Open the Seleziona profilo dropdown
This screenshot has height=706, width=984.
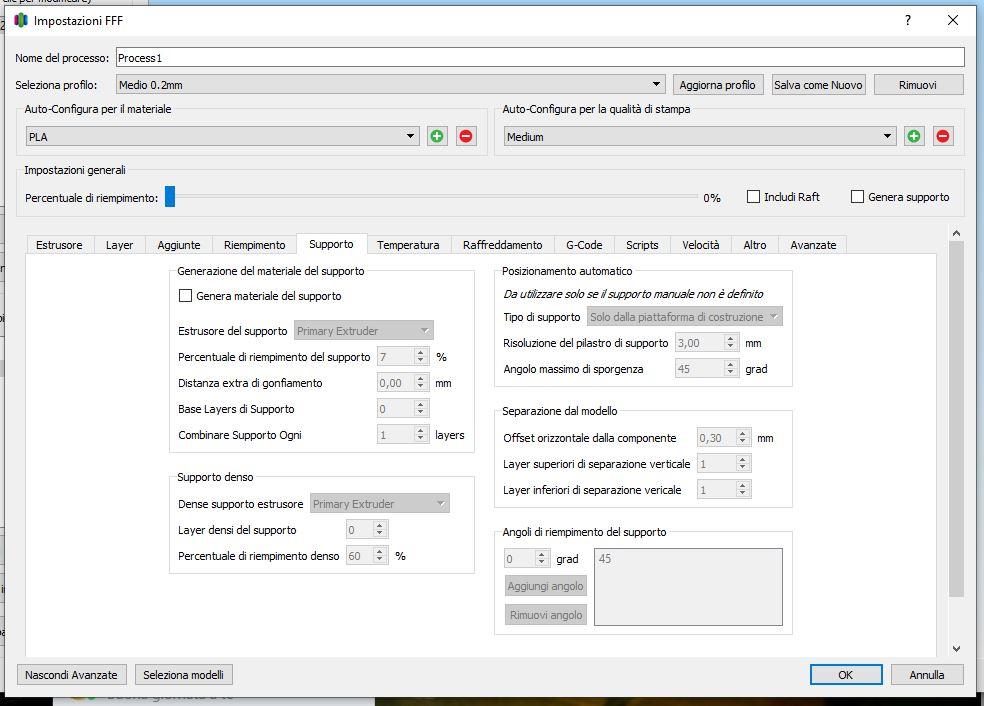390,85
